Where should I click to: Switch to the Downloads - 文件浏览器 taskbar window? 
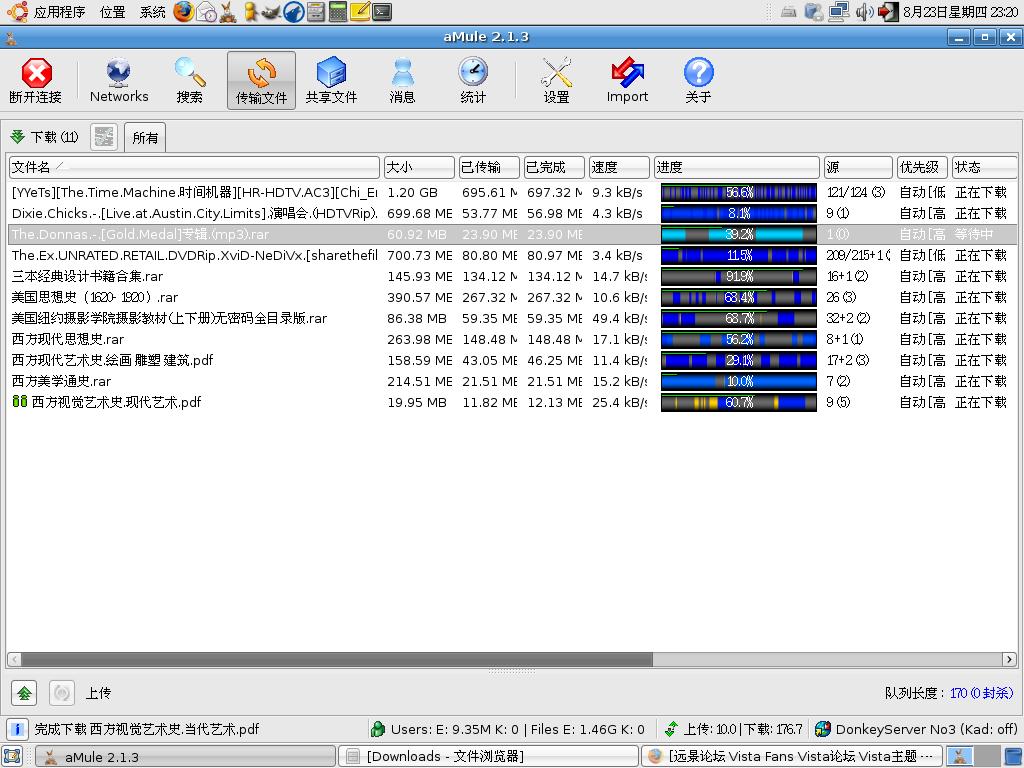(488, 756)
